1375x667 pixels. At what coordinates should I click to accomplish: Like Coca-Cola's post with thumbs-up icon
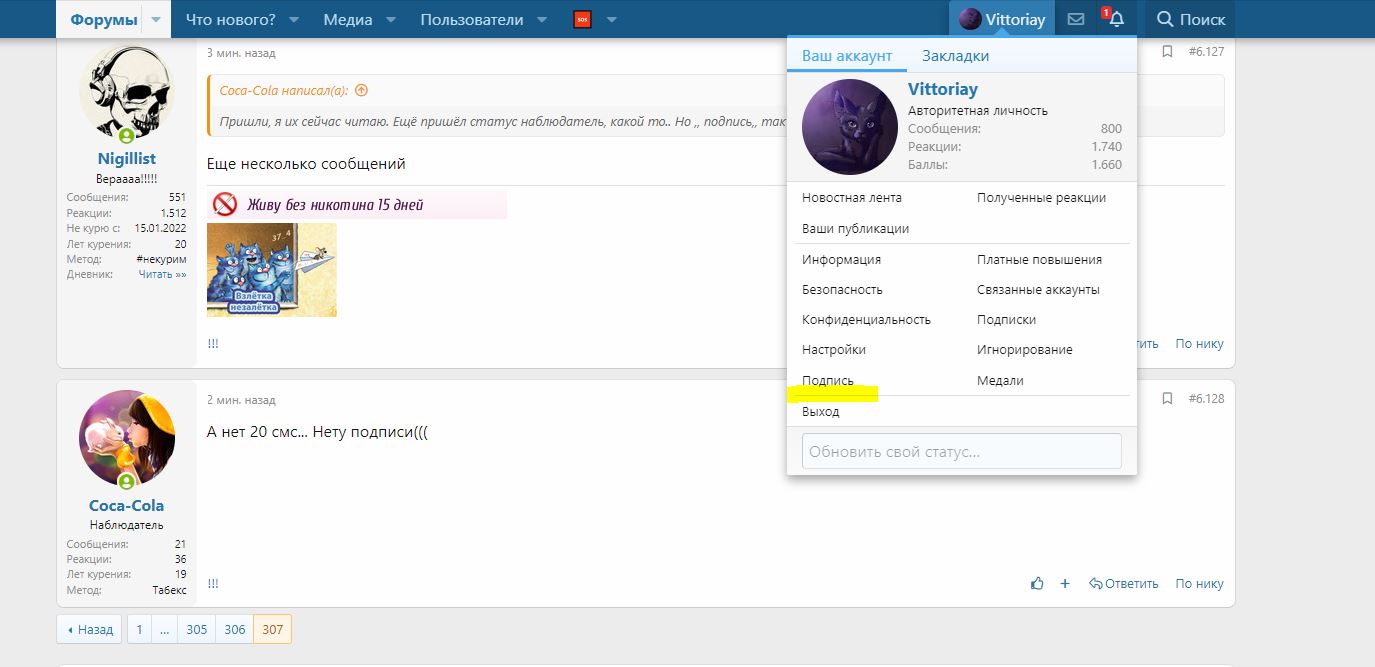pos(1037,584)
